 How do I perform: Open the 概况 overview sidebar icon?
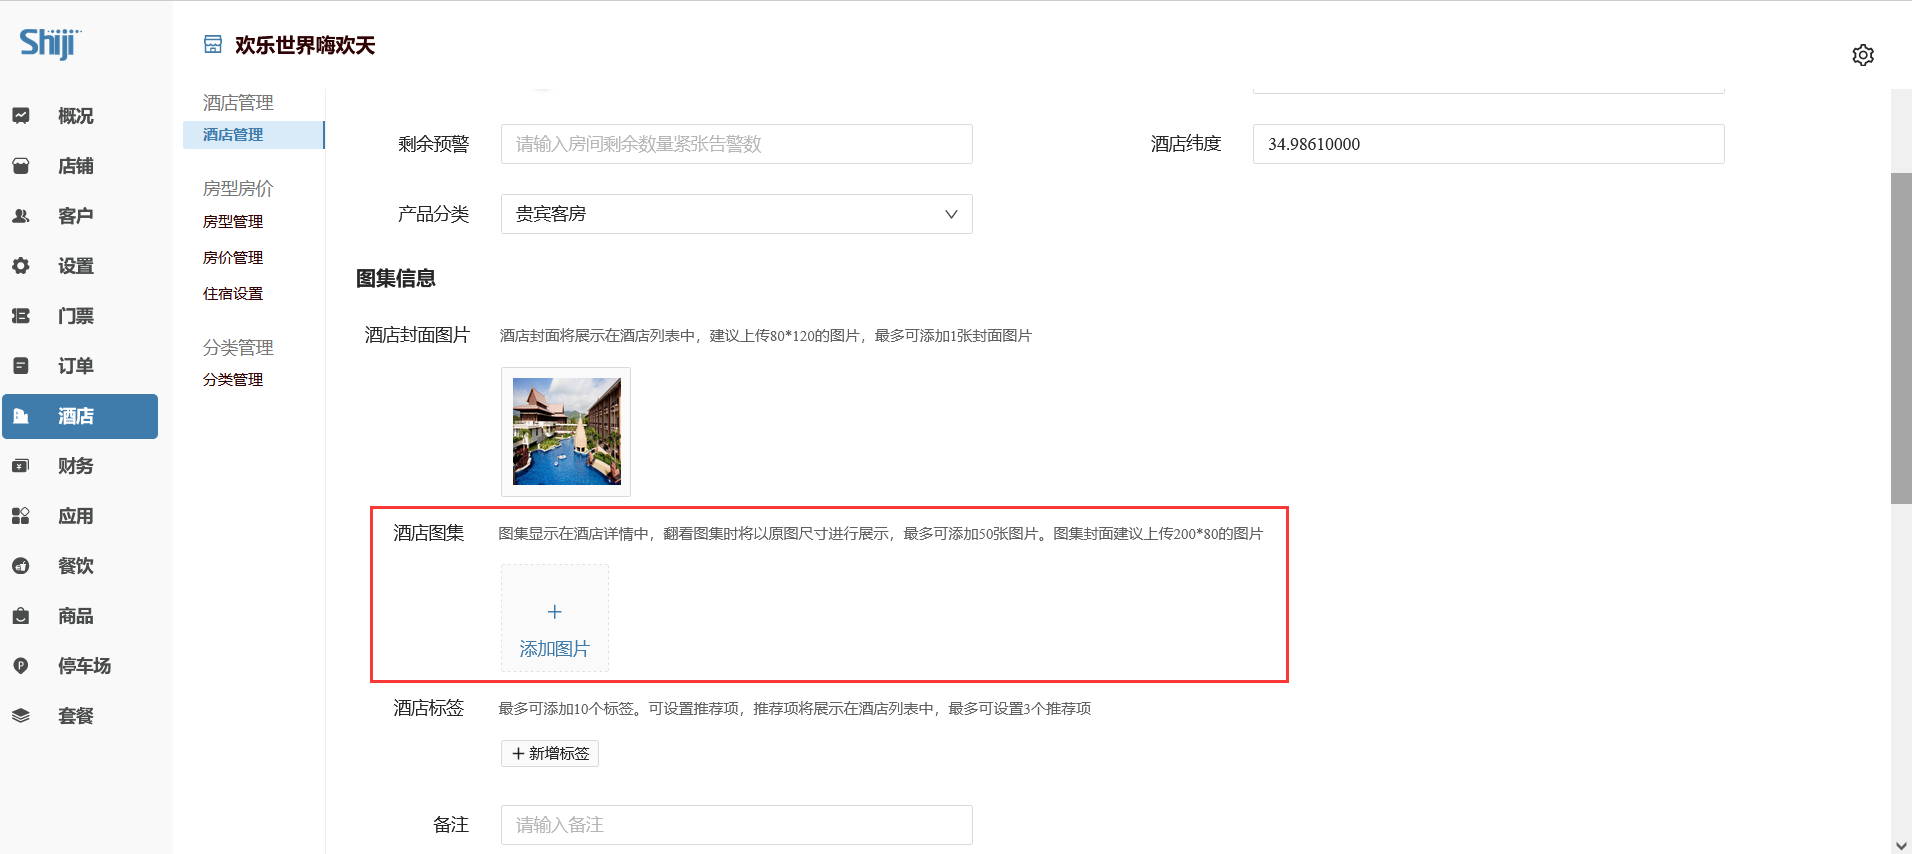click(21, 116)
